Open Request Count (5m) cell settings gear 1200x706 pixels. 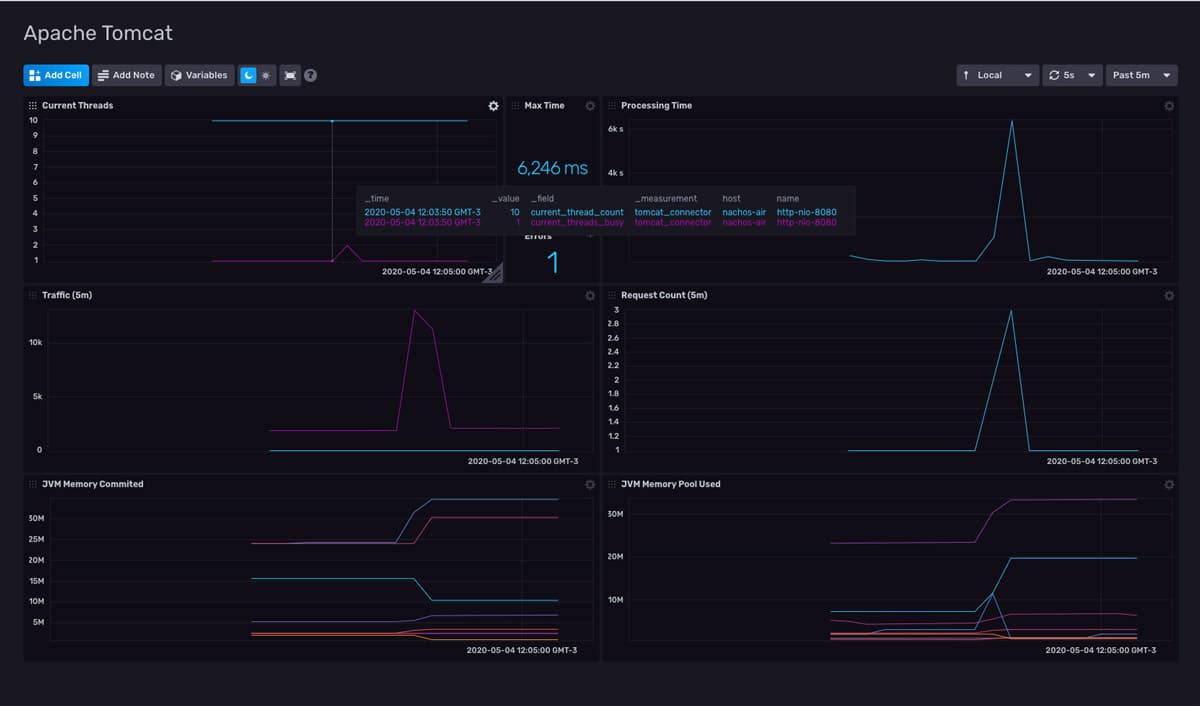point(1169,296)
